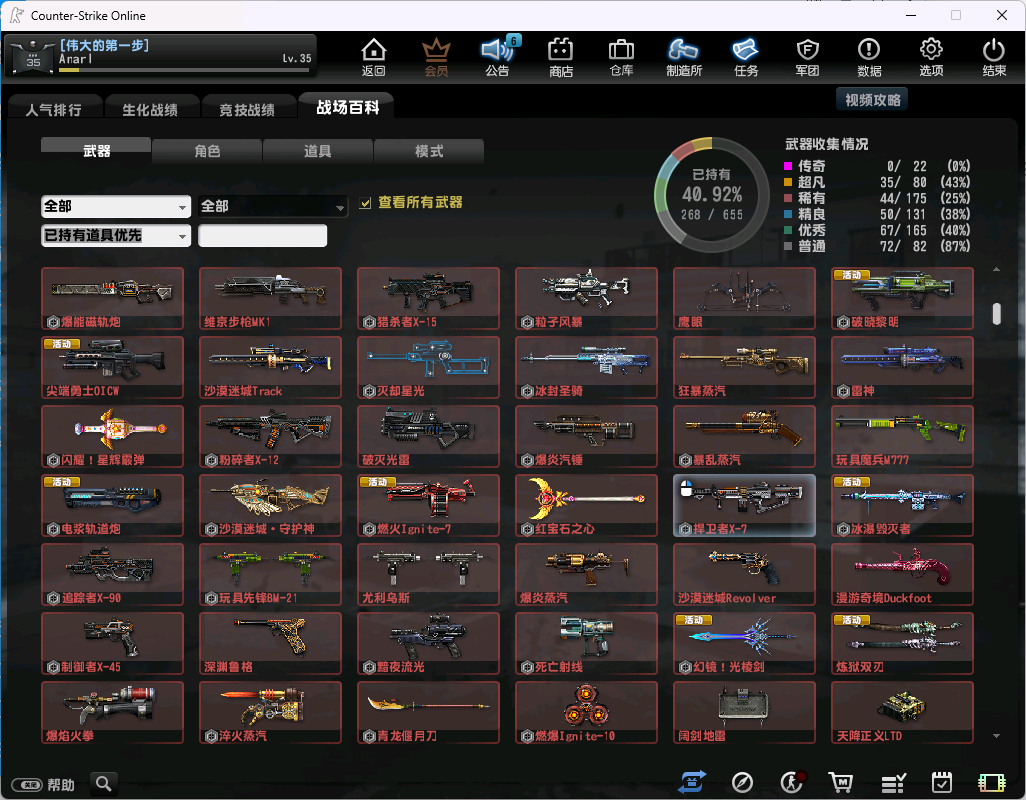
Task: Select the 雷神 weapon card
Action: point(902,368)
